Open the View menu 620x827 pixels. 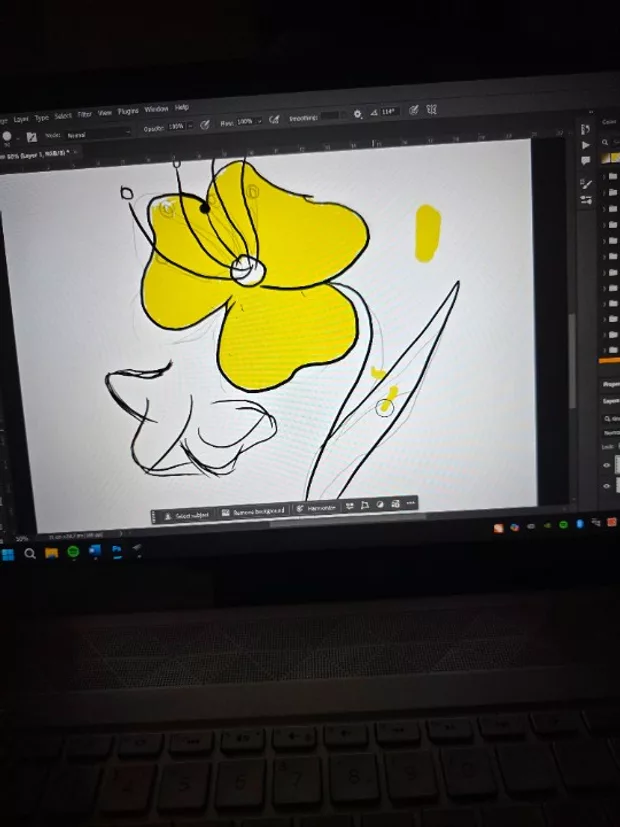105,113
